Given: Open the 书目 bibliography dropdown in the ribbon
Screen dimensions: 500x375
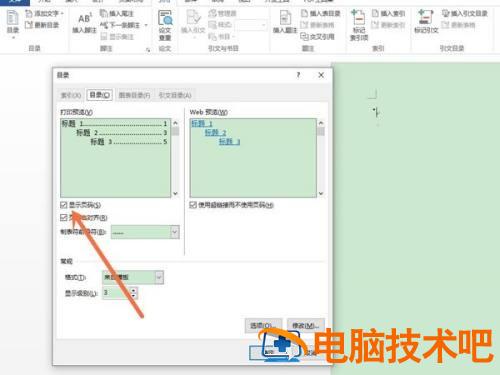Looking at the screenshot, I should 222,36.
